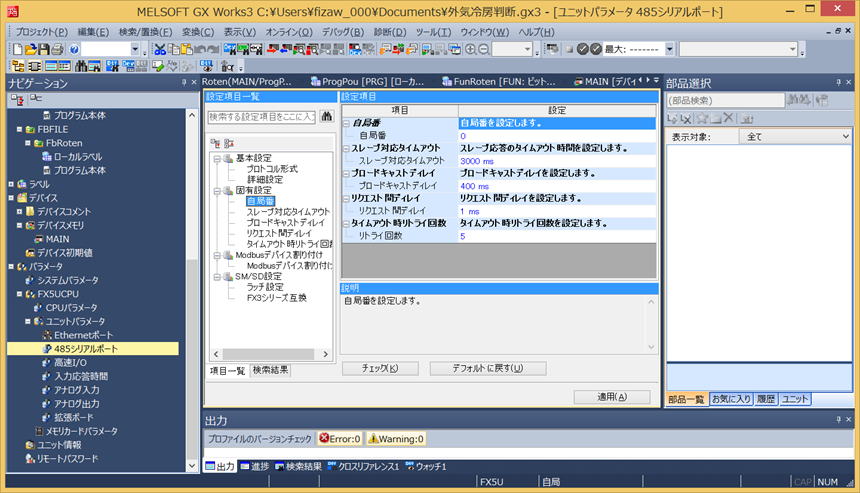Select Ethernetポート in navigation

83,335
